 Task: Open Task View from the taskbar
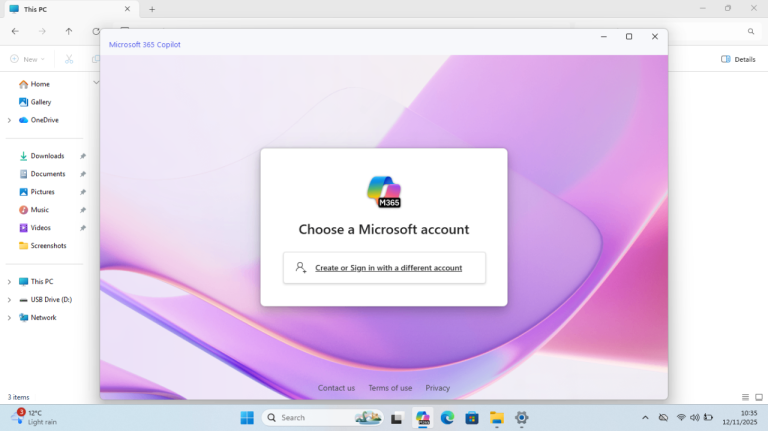coord(396,418)
